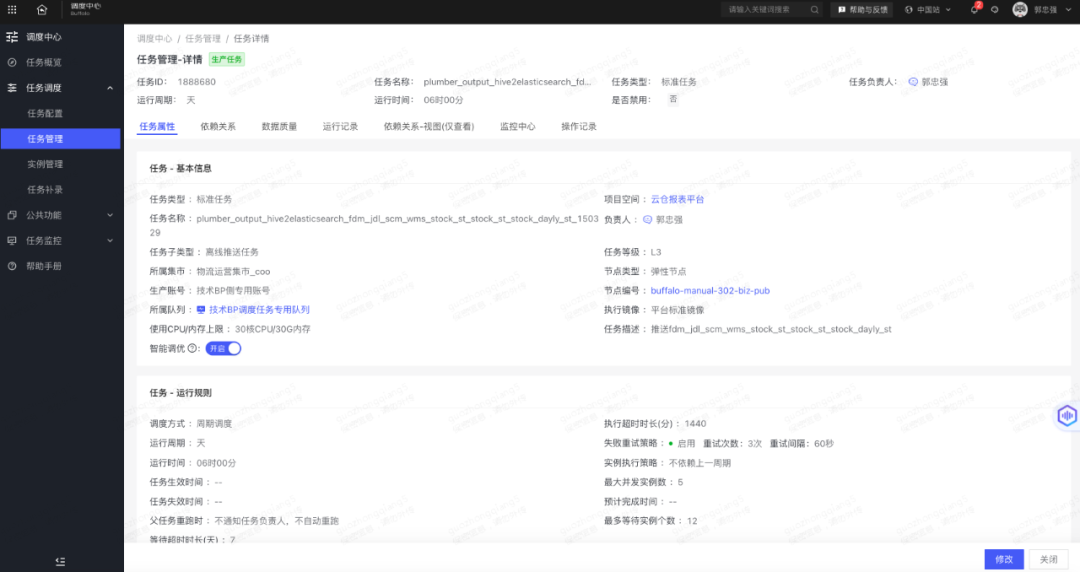Select the 任务属性 tab

(157, 127)
